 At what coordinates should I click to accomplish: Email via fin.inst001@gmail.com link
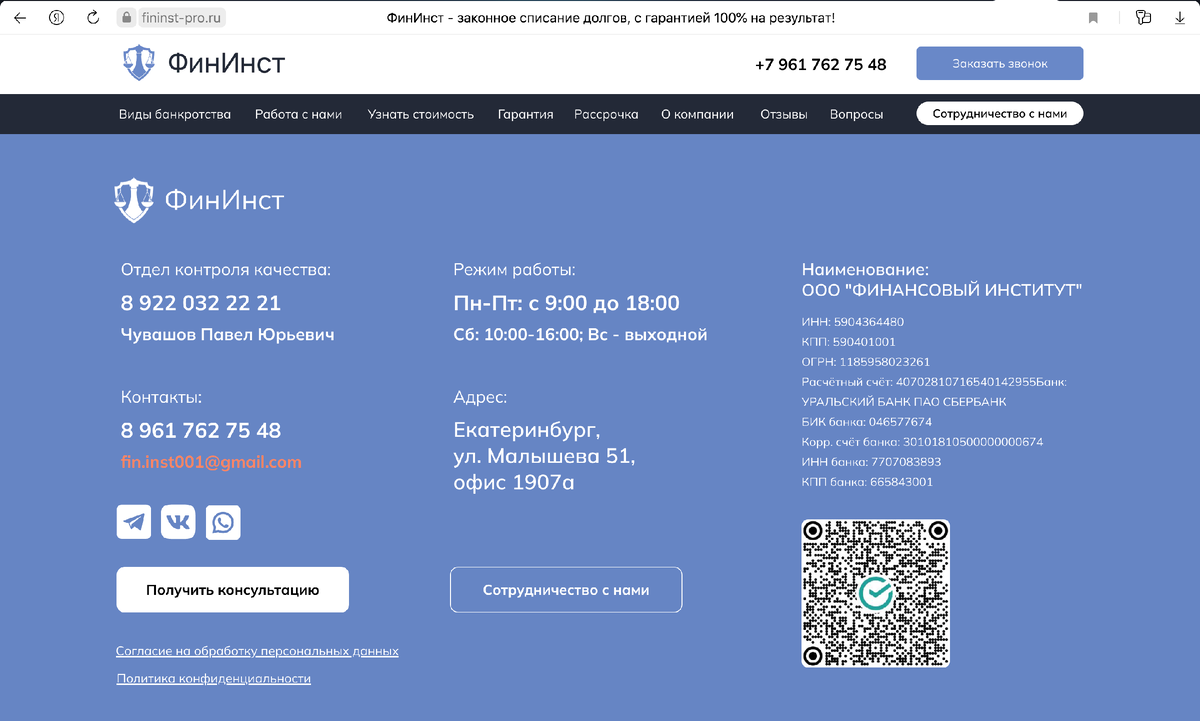210,462
